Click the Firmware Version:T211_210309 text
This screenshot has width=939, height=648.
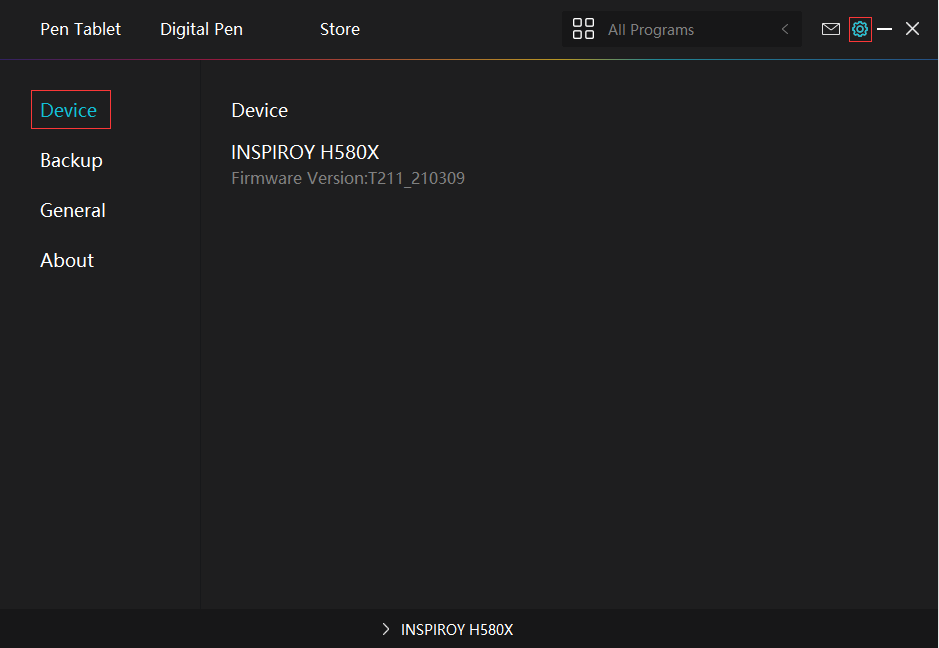pyautogui.click(x=348, y=178)
